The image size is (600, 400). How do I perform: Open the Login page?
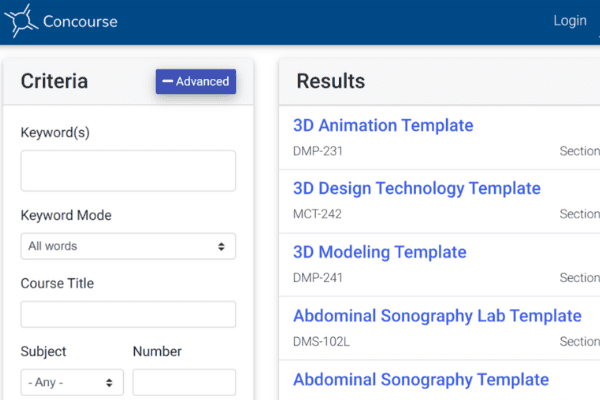tap(569, 21)
